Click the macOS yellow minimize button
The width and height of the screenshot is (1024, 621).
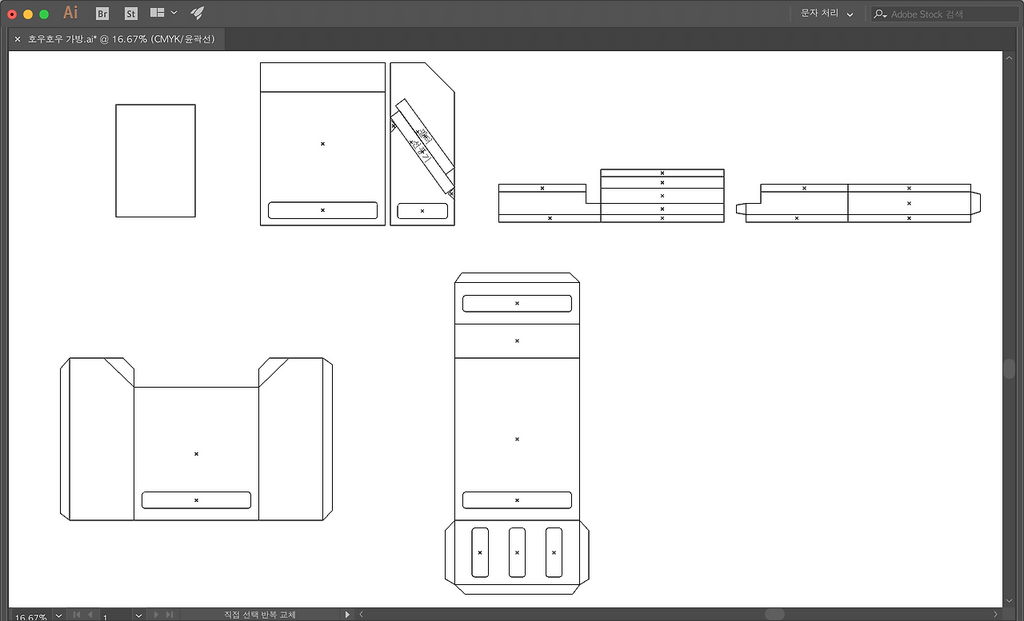point(28,14)
